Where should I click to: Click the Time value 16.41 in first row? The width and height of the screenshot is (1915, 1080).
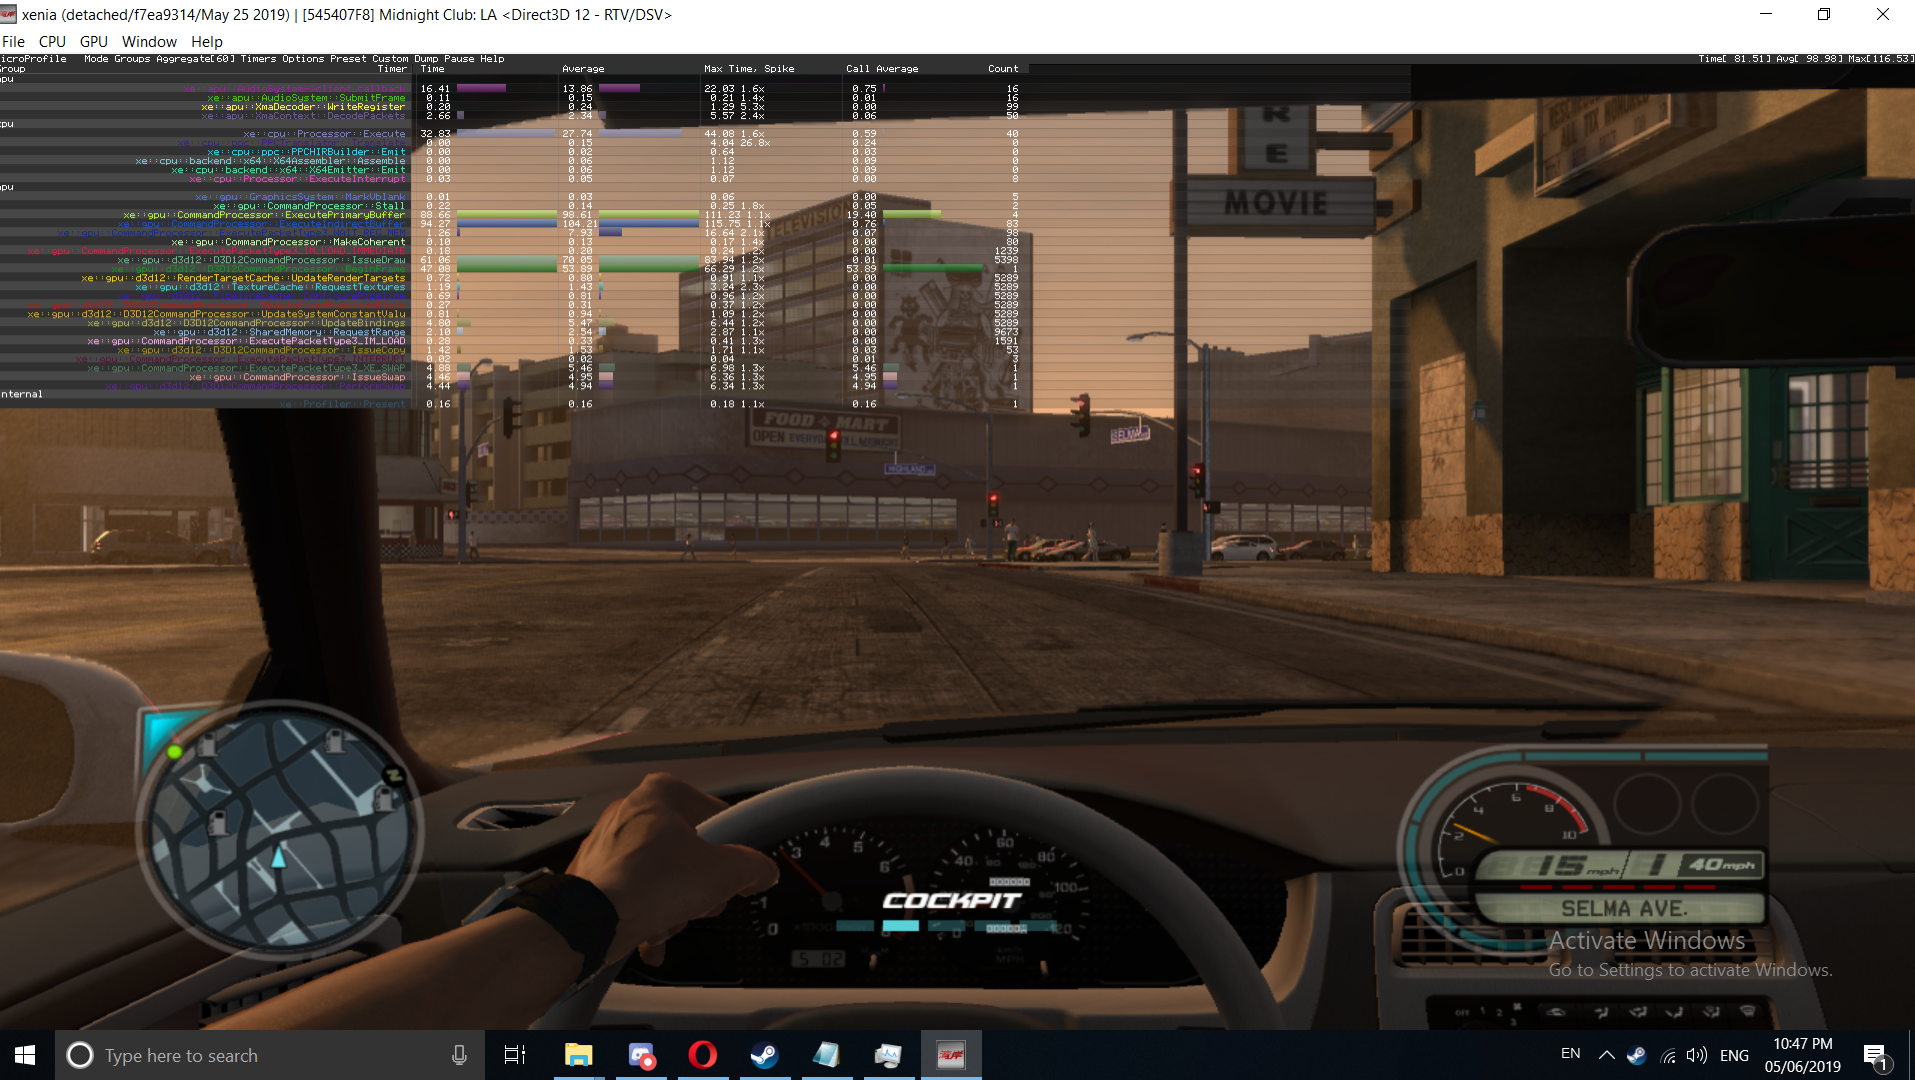click(x=435, y=89)
